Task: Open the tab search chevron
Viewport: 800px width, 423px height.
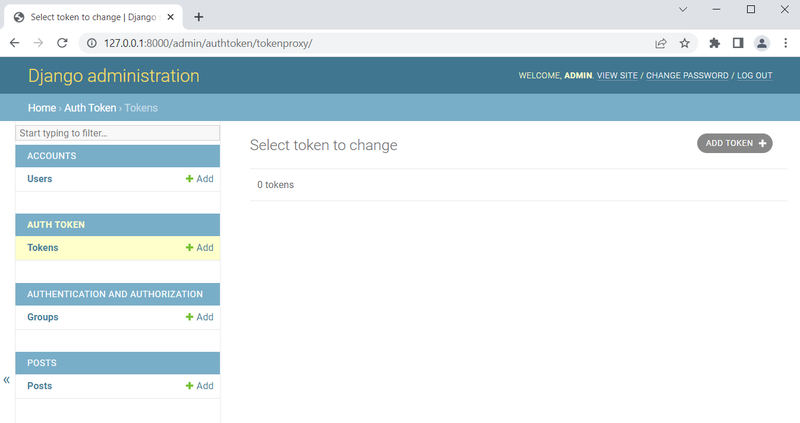Action: pyautogui.click(x=683, y=9)
